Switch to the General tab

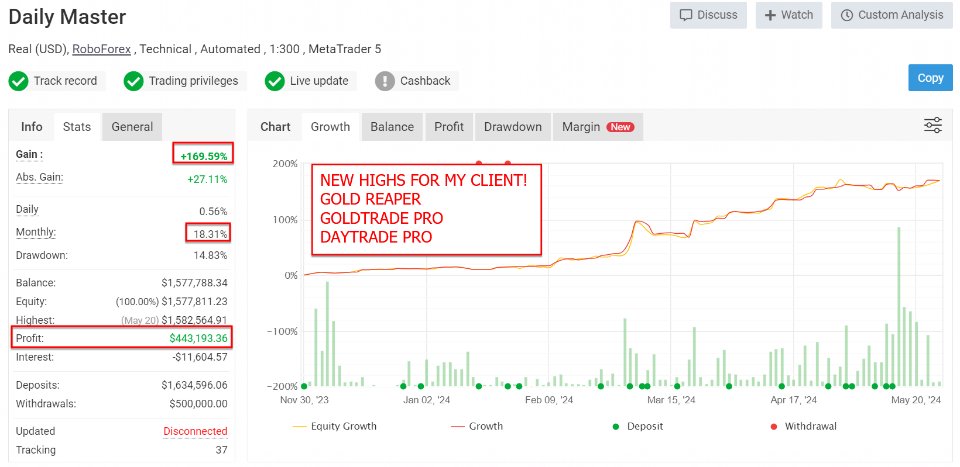pos(132,127)
